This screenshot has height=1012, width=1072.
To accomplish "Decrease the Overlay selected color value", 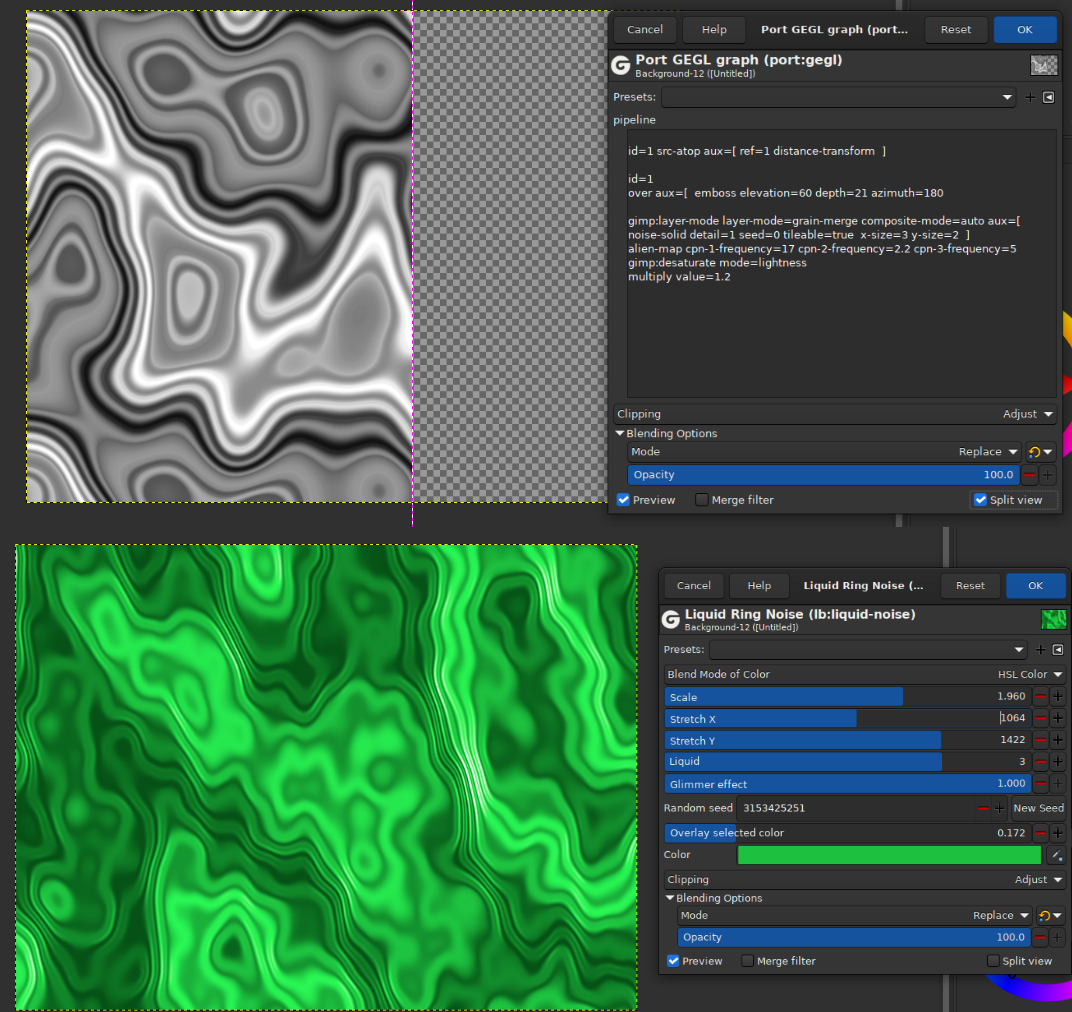I will tap(1041, 833).
